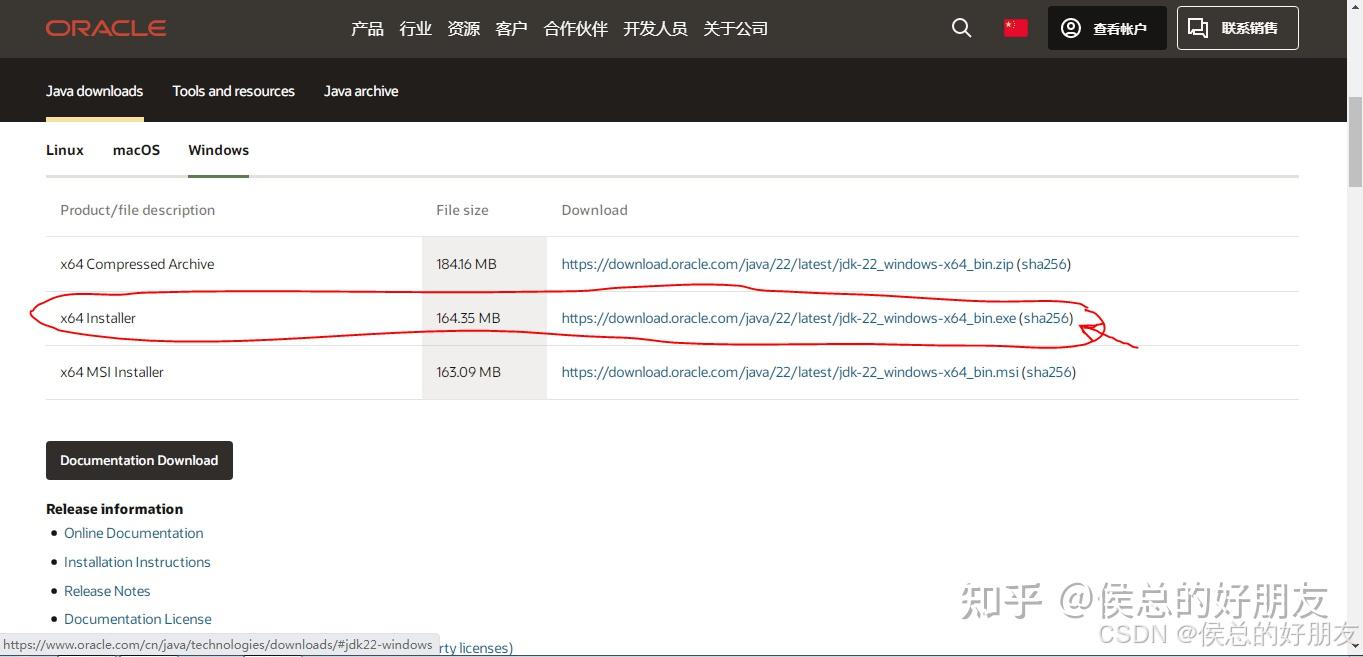Open Installation Instructions link
This screenshot has width=1363, height=657.
(137, 562)
